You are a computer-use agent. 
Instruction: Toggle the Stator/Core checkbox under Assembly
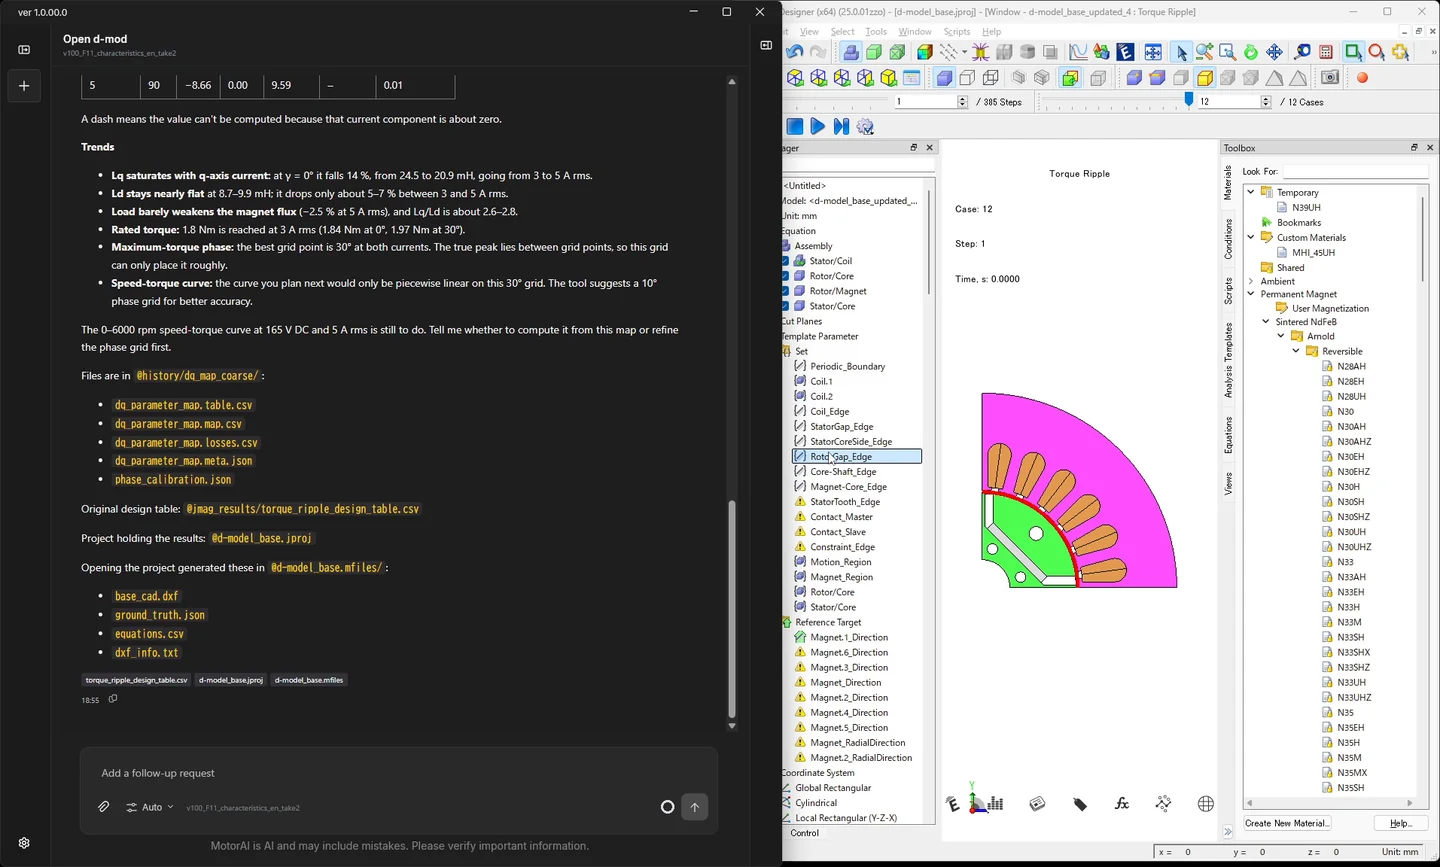click(786, 306)
